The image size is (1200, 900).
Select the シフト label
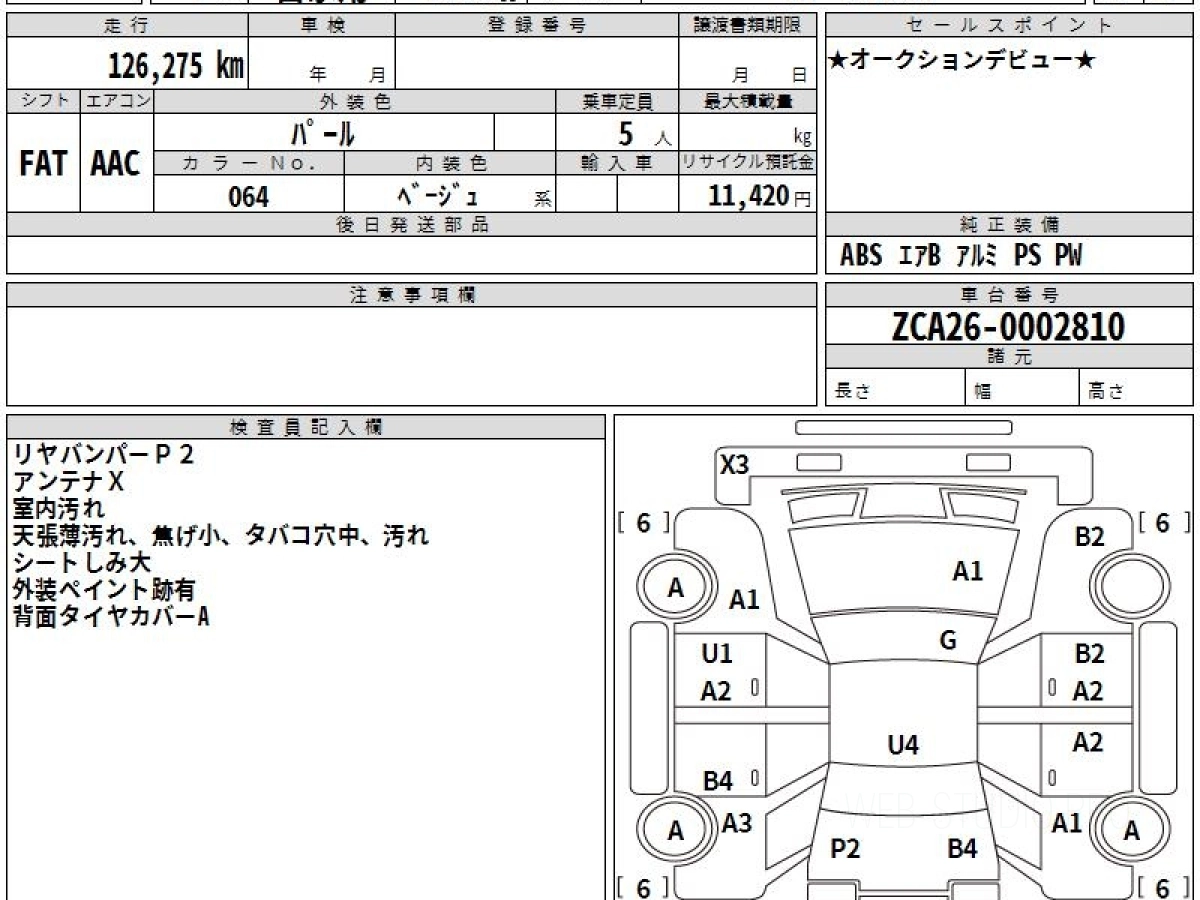pos(43,101)
